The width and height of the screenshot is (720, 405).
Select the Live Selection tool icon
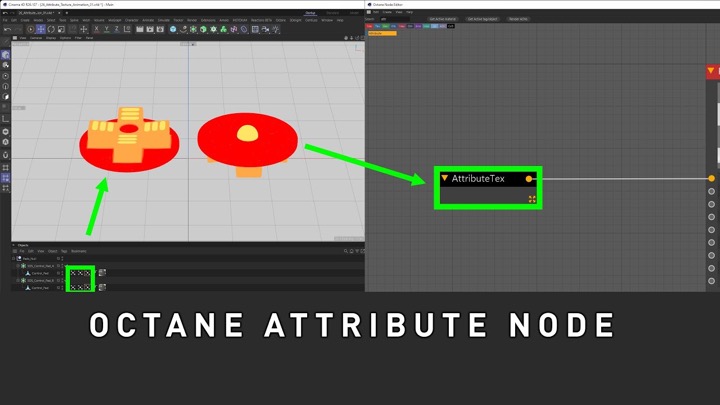30,29
